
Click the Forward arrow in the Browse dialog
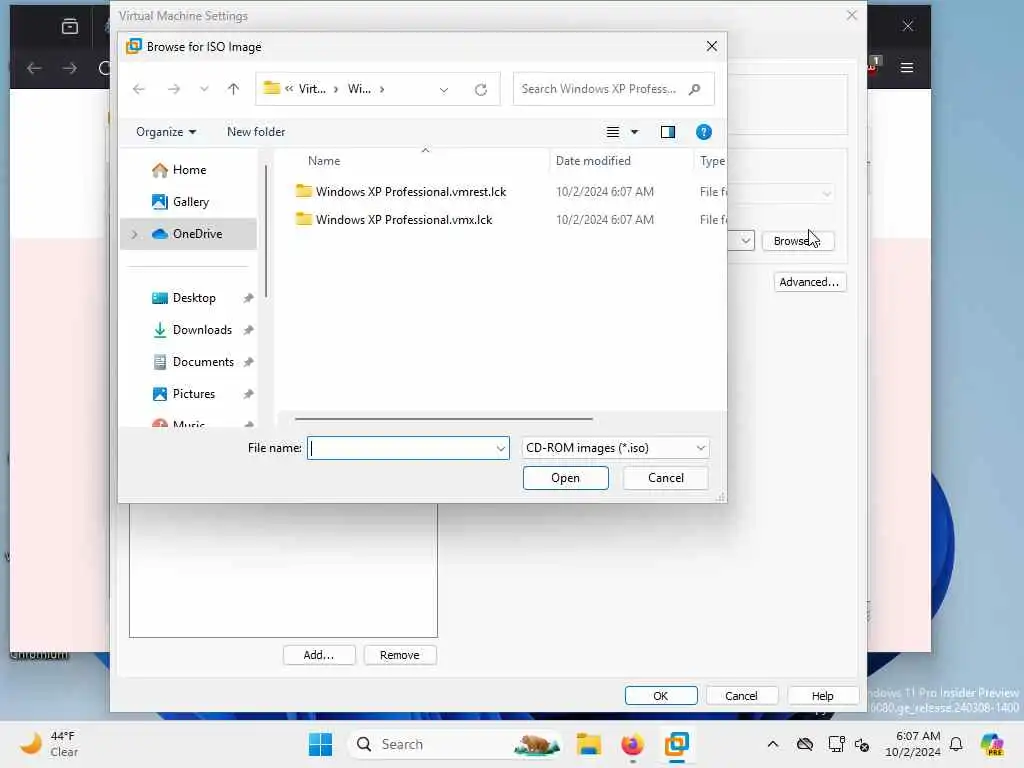click(174, 89)
